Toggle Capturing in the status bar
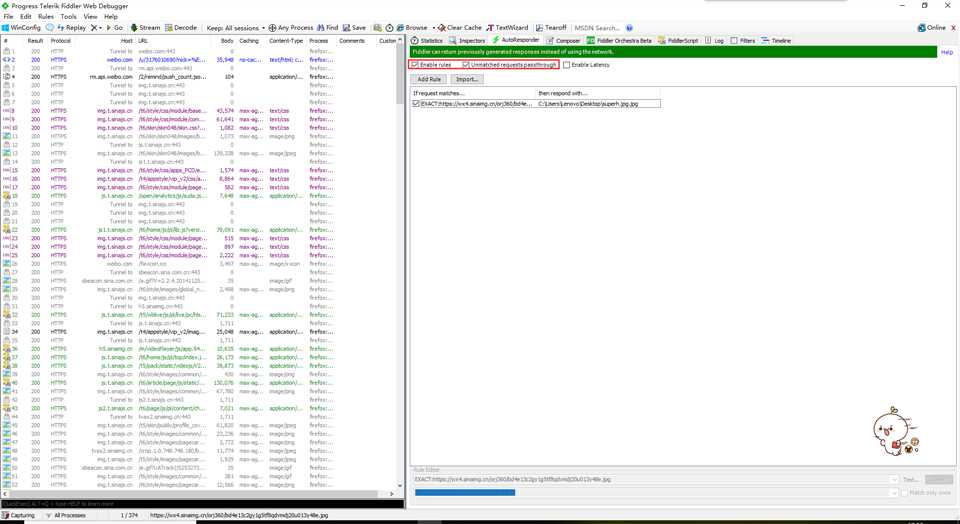The image size is (960, 524). 18,515
